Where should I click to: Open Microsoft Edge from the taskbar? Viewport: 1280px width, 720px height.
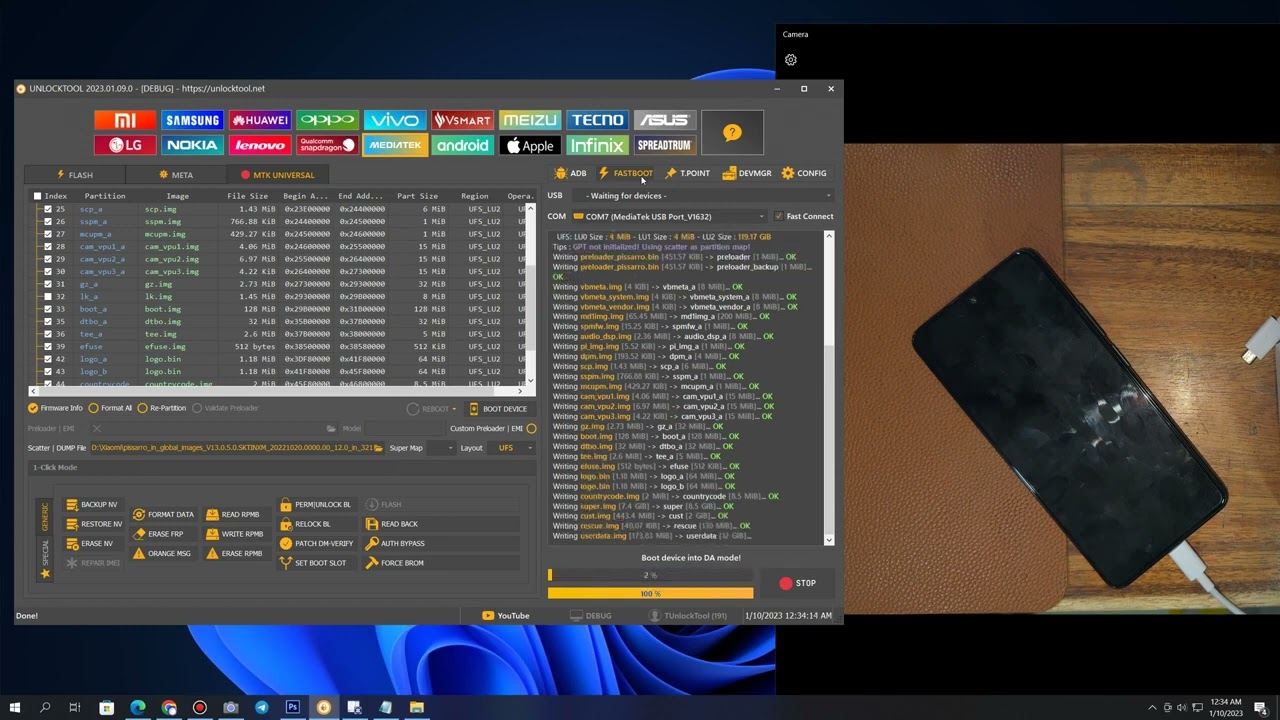click(x=138, y=707)
